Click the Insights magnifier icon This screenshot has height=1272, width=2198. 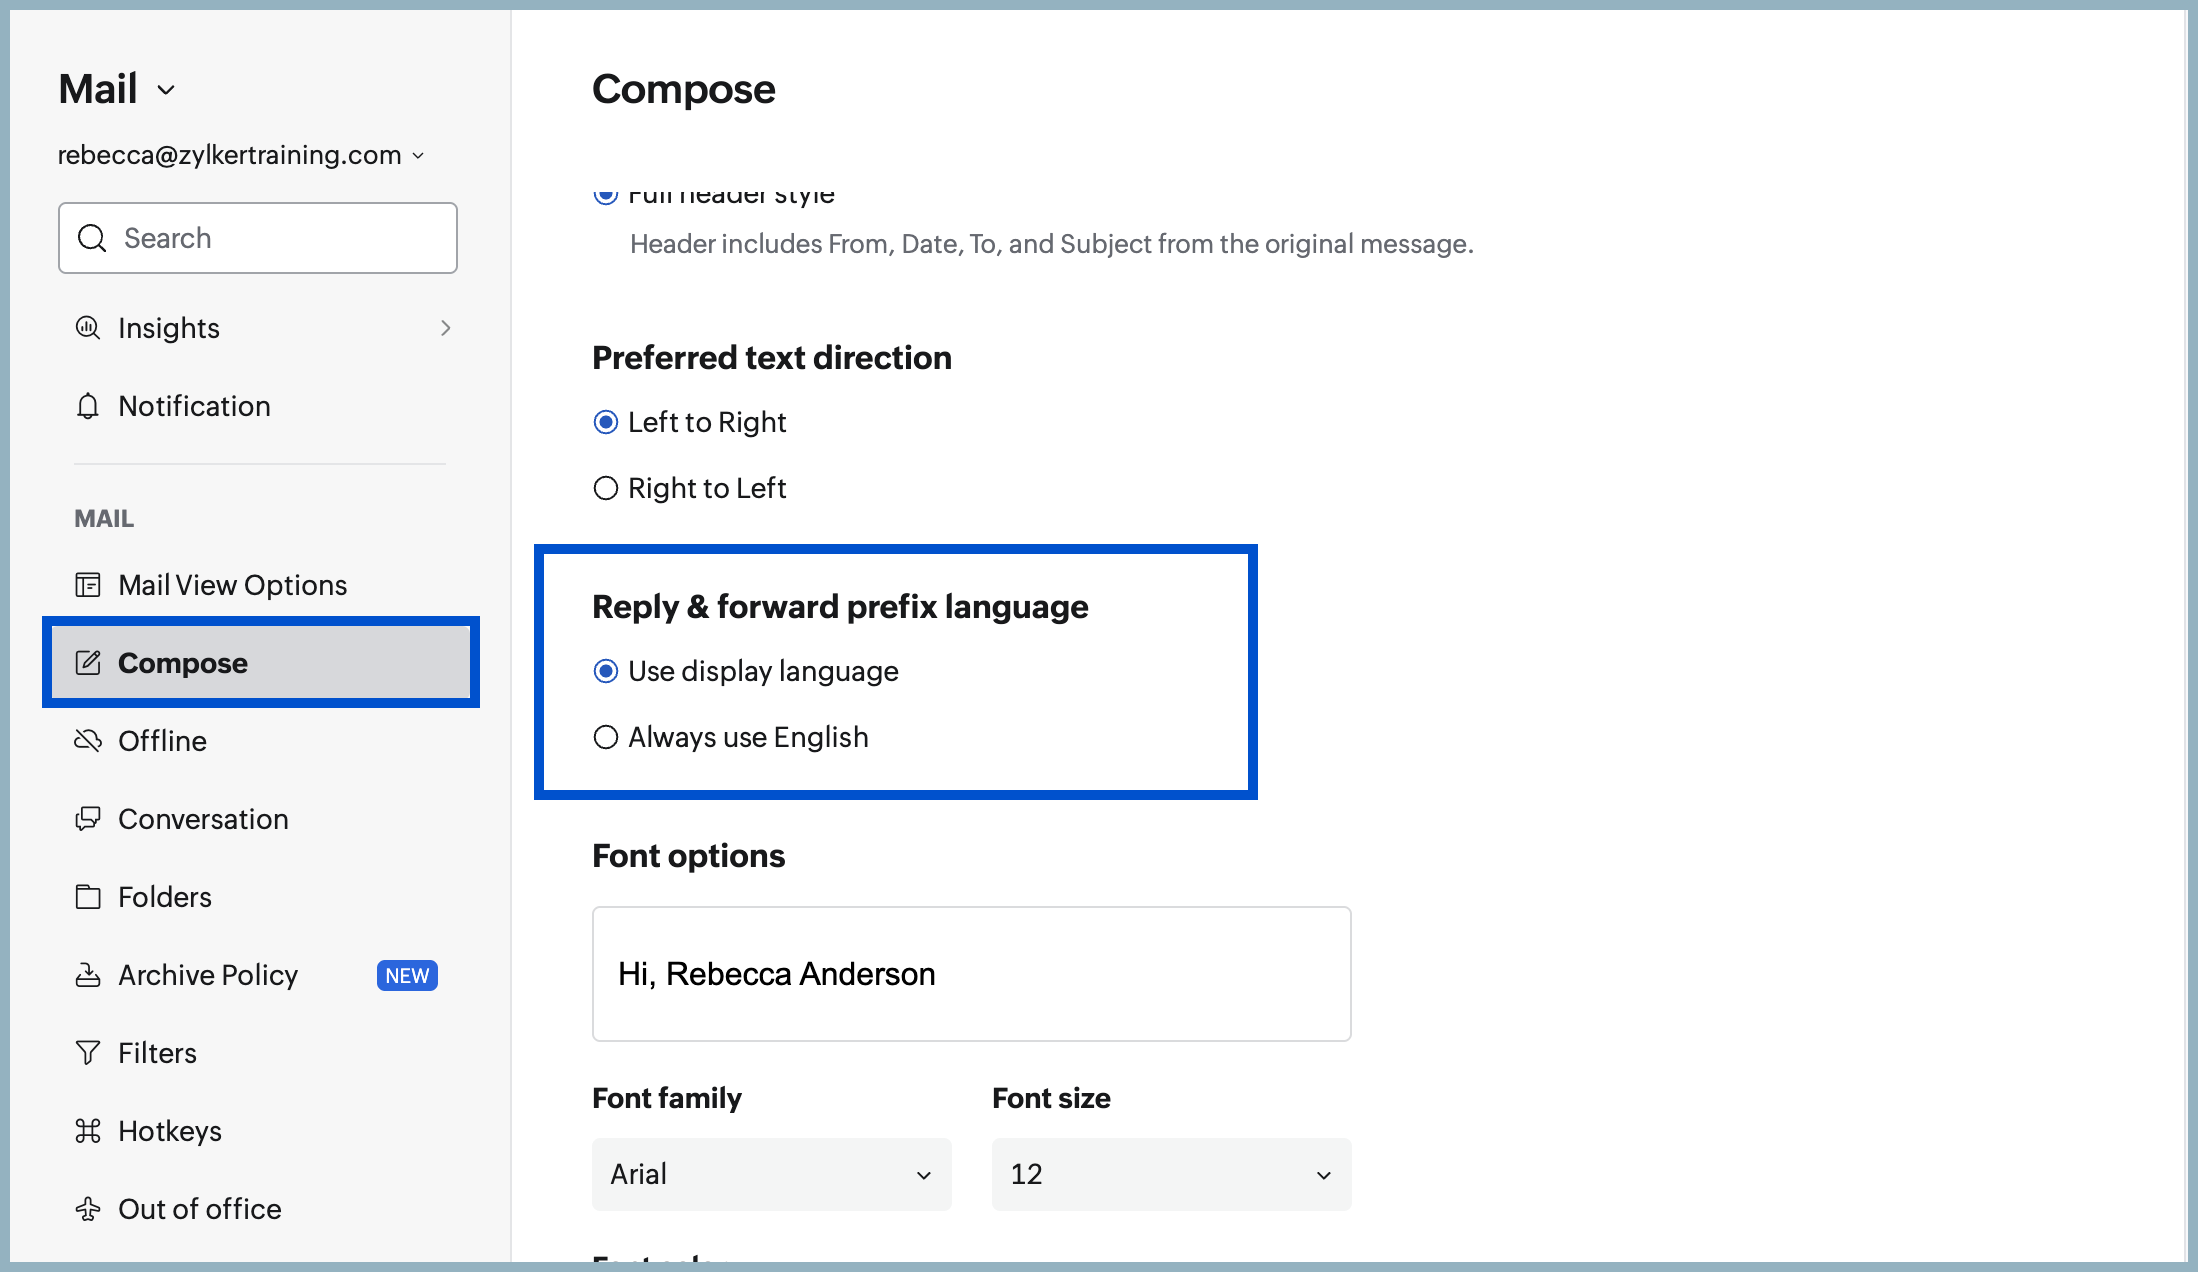pos(88,328)
